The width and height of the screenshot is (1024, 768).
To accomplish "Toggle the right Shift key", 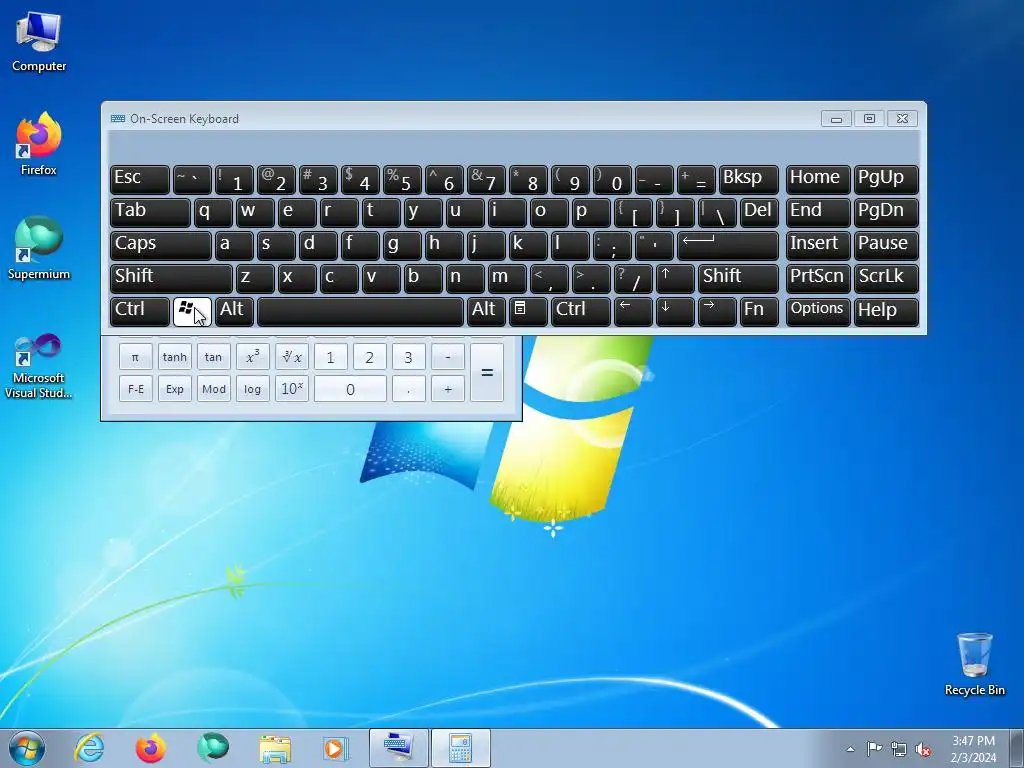I will 738,279.
